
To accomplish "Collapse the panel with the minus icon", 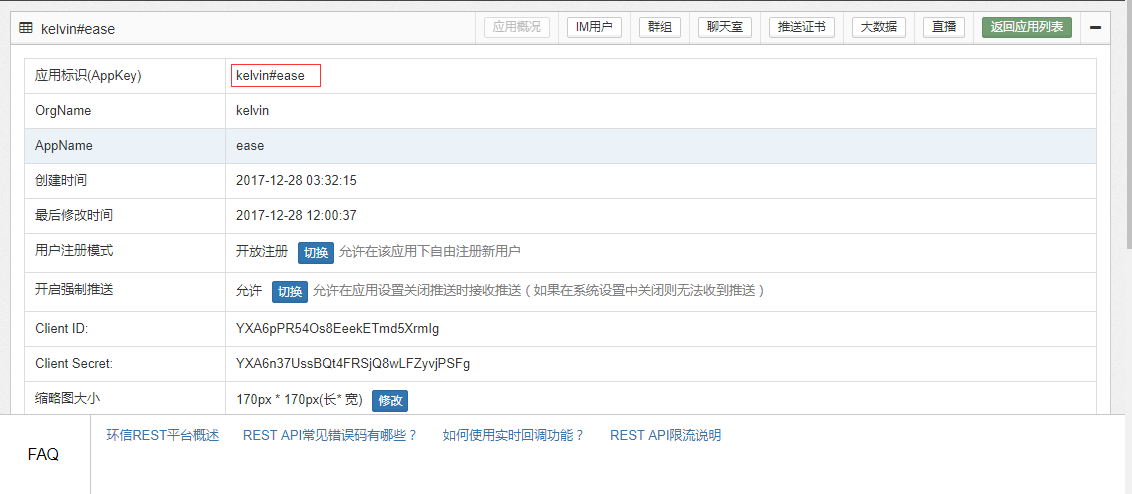I will (x=1095, y=27).
